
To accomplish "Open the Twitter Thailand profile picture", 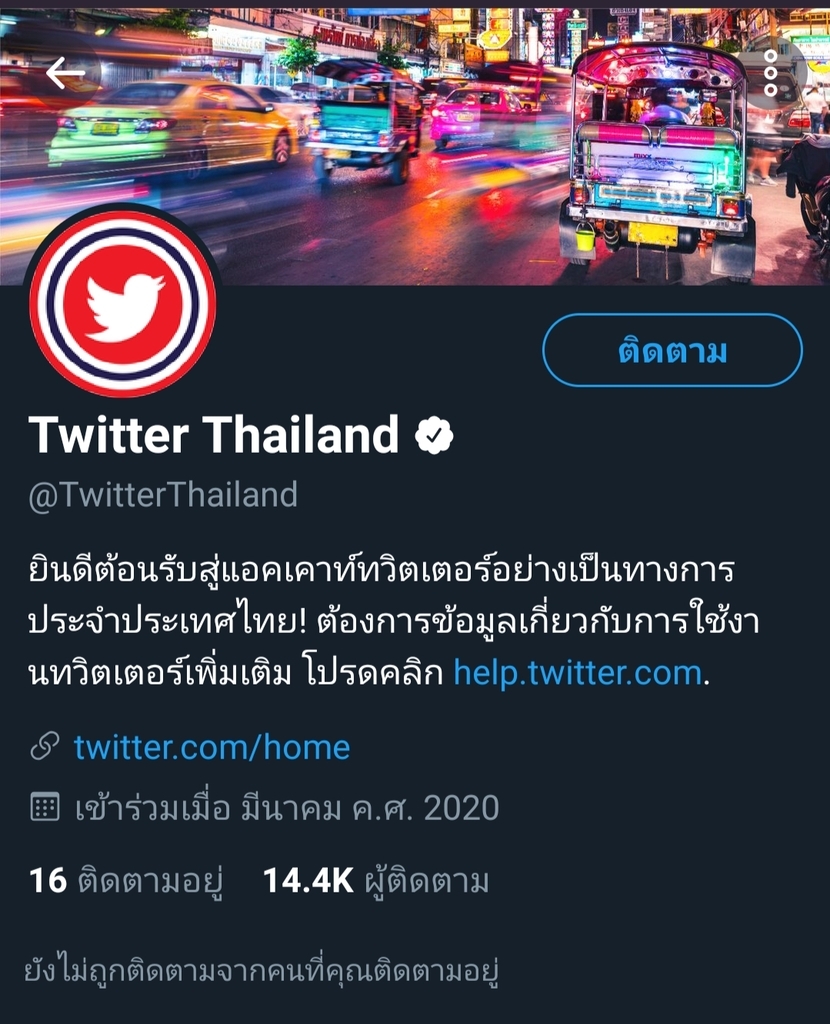I will pos(123,304).
